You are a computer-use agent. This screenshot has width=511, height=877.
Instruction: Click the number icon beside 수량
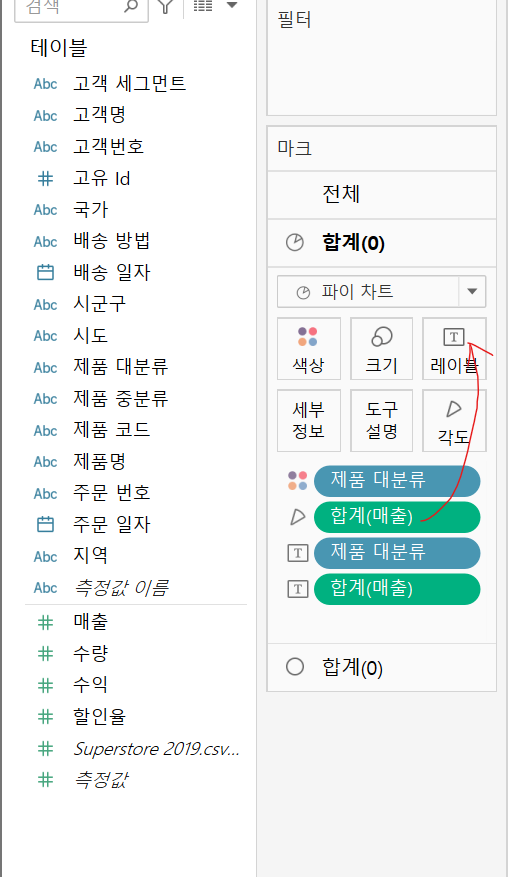pos(45,653)
